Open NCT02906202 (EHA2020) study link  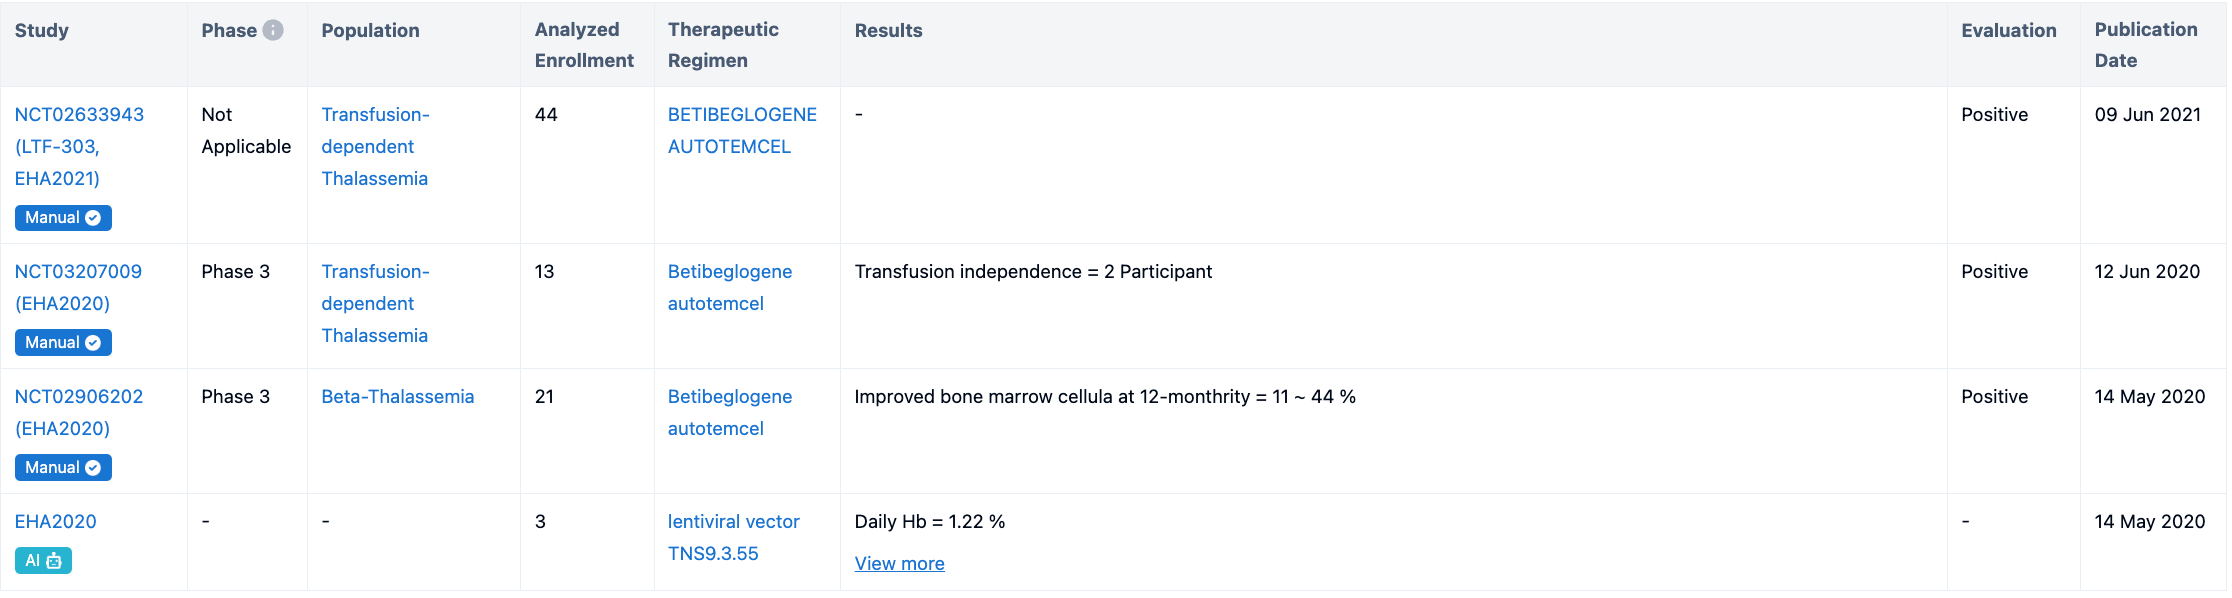pos(78,412)
